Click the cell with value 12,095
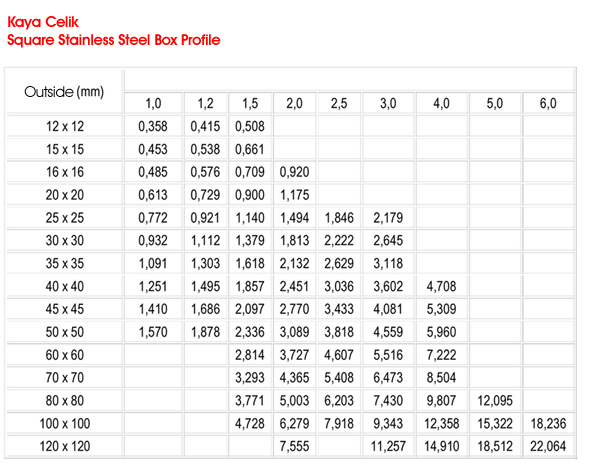 pos(495,400)
